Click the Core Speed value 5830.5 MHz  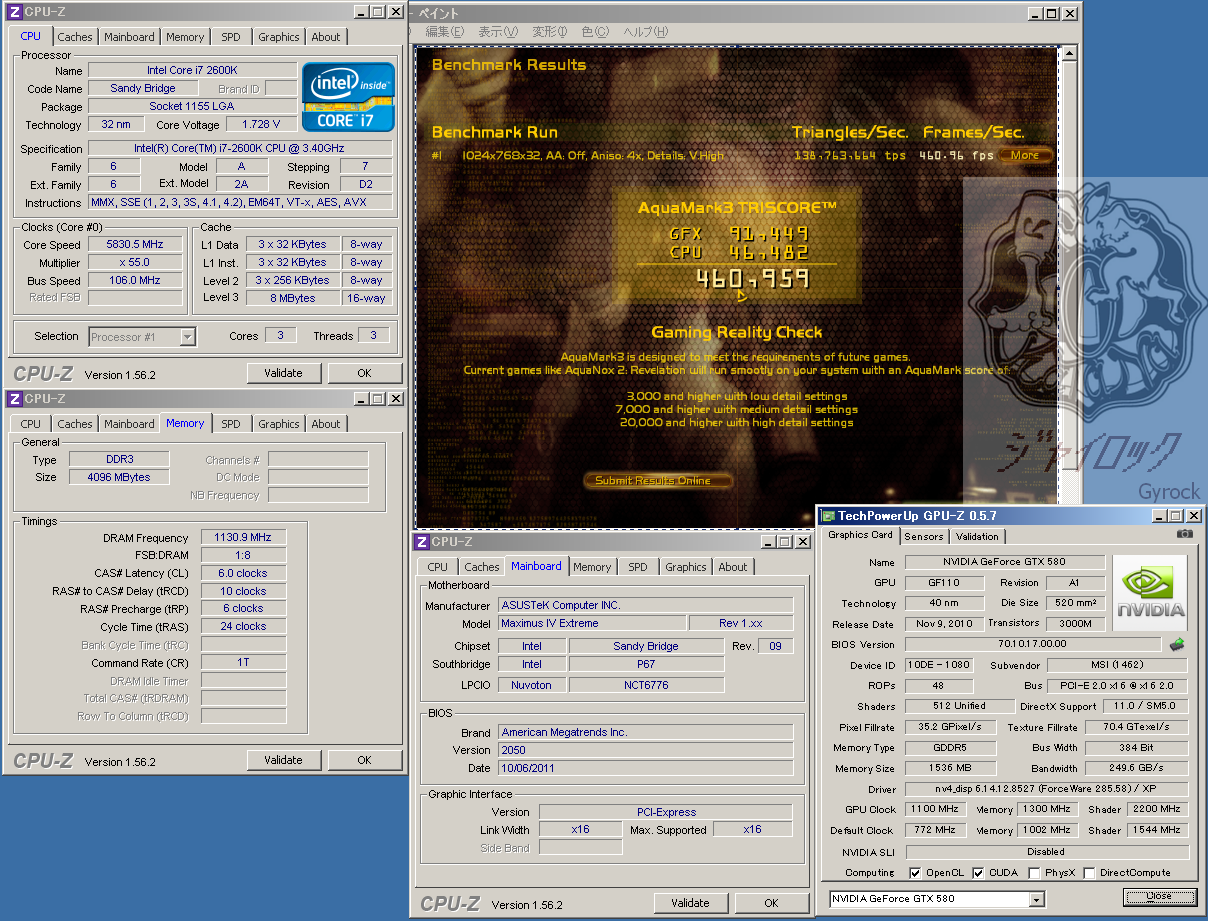136,244
